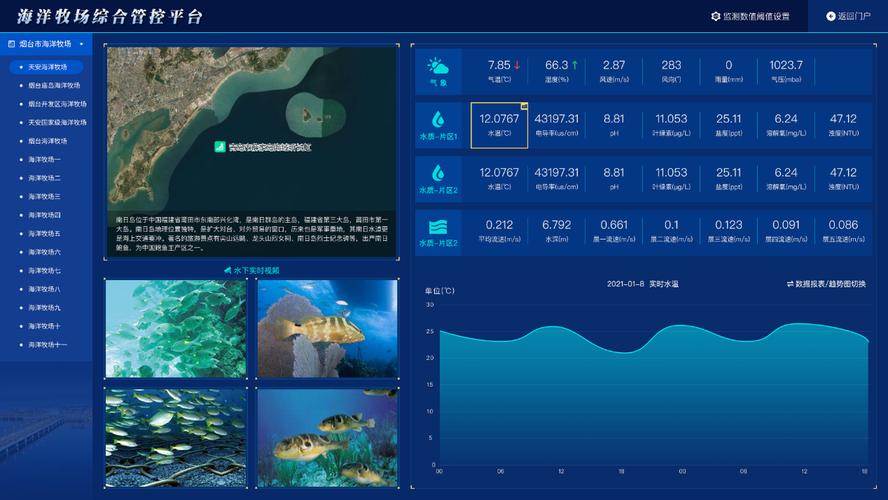Select the 气象 sun-and-cloud weather icon
The width and height of the screenshot is (888, 500).
point(438,66)
